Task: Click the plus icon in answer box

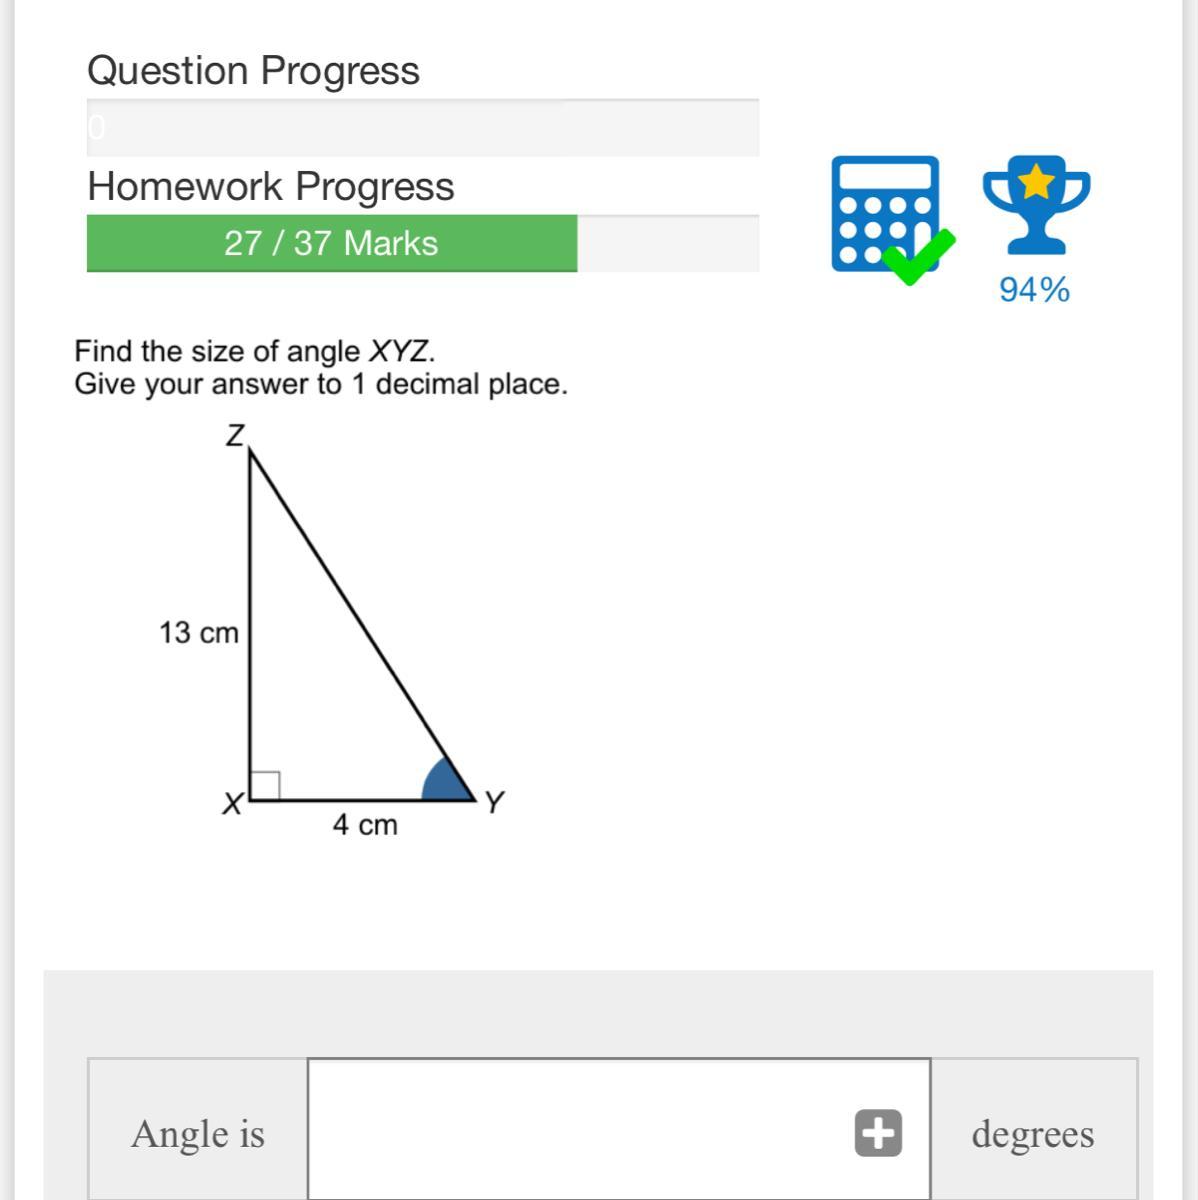Action: 878,1133
